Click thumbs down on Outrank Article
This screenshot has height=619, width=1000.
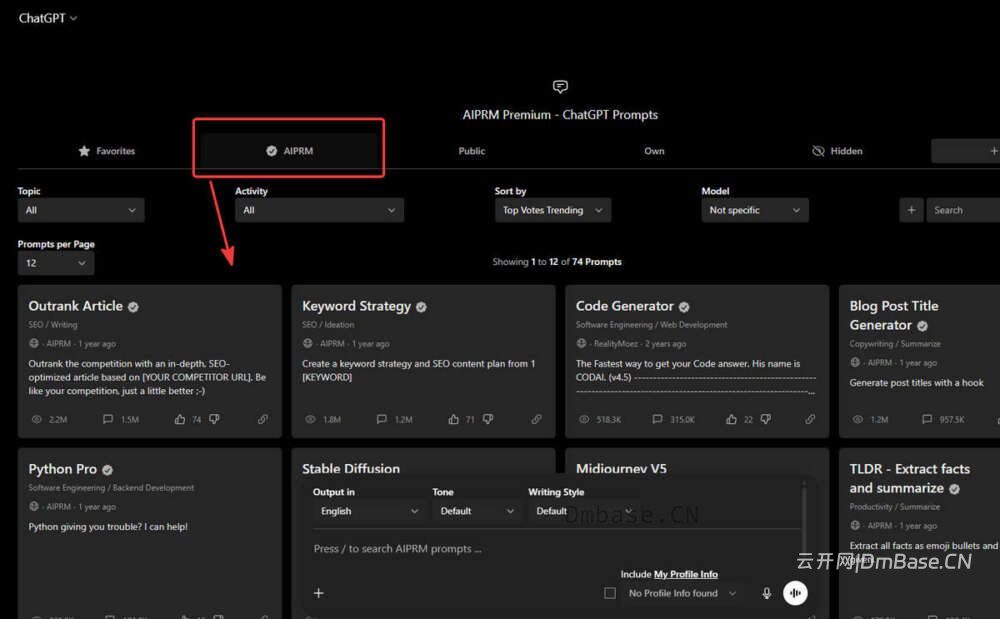click(214, 419)
